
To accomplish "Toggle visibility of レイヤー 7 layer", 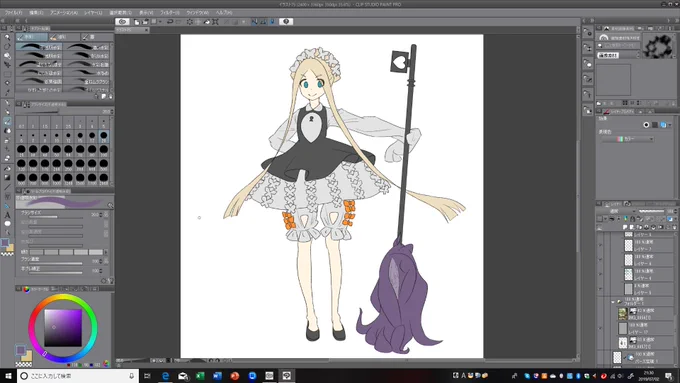I will 600,246.
